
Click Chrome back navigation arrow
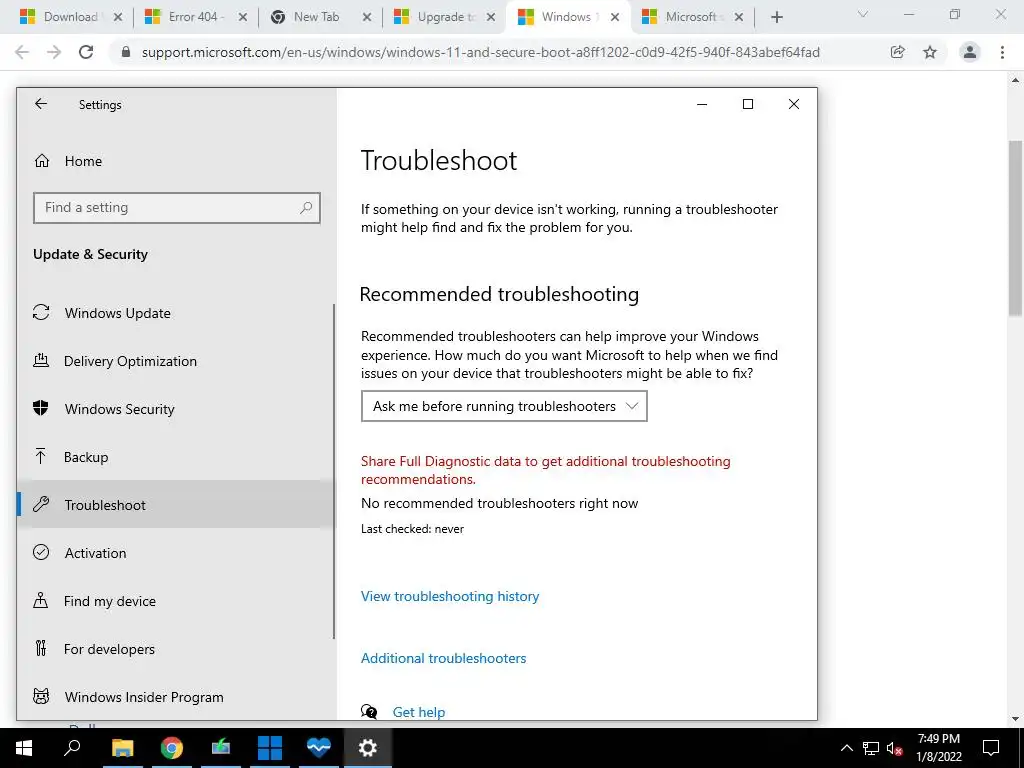pos(22,52)
